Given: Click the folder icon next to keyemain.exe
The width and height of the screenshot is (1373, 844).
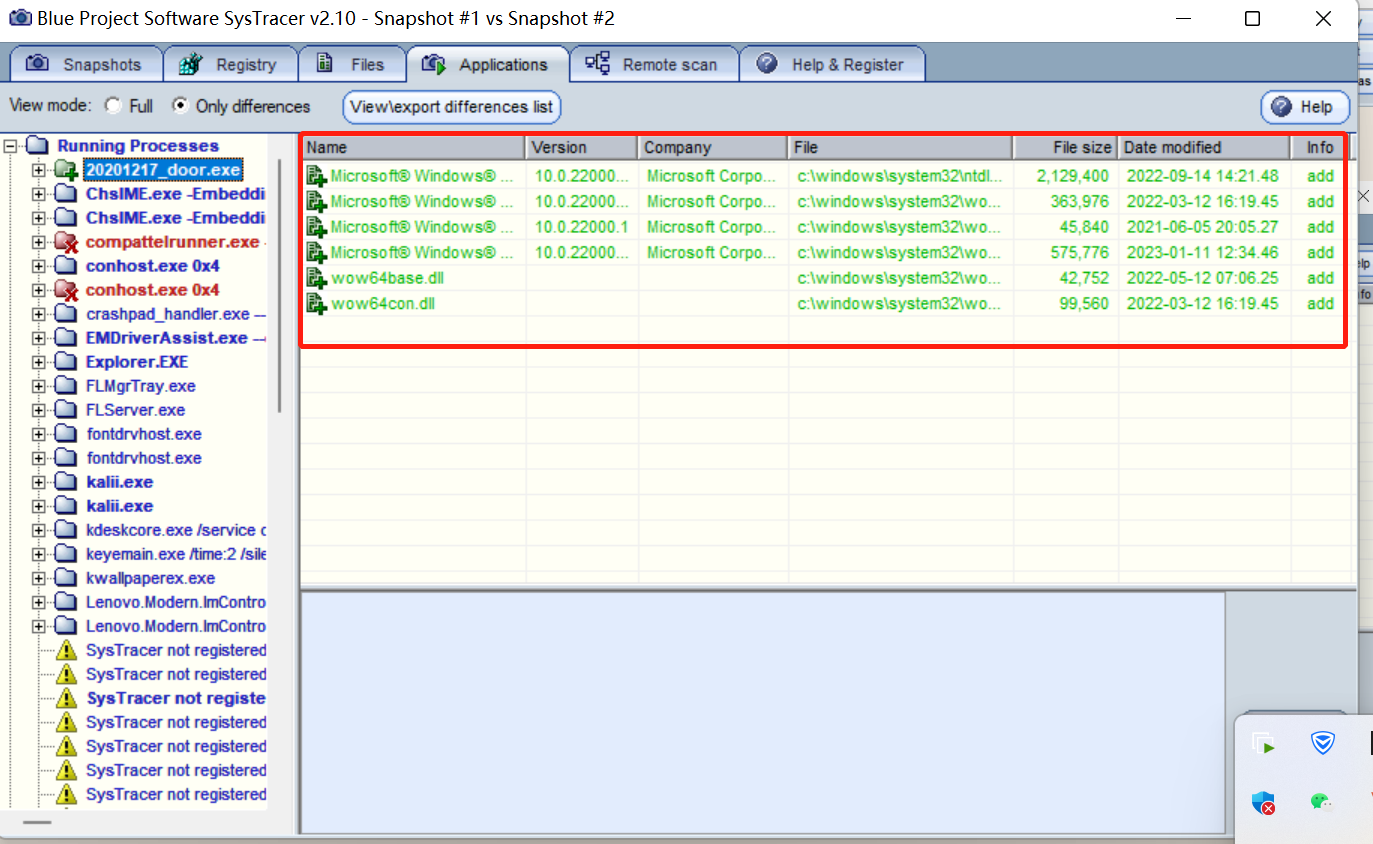Looking at the screenshot, I should click(x=66, y=554).
